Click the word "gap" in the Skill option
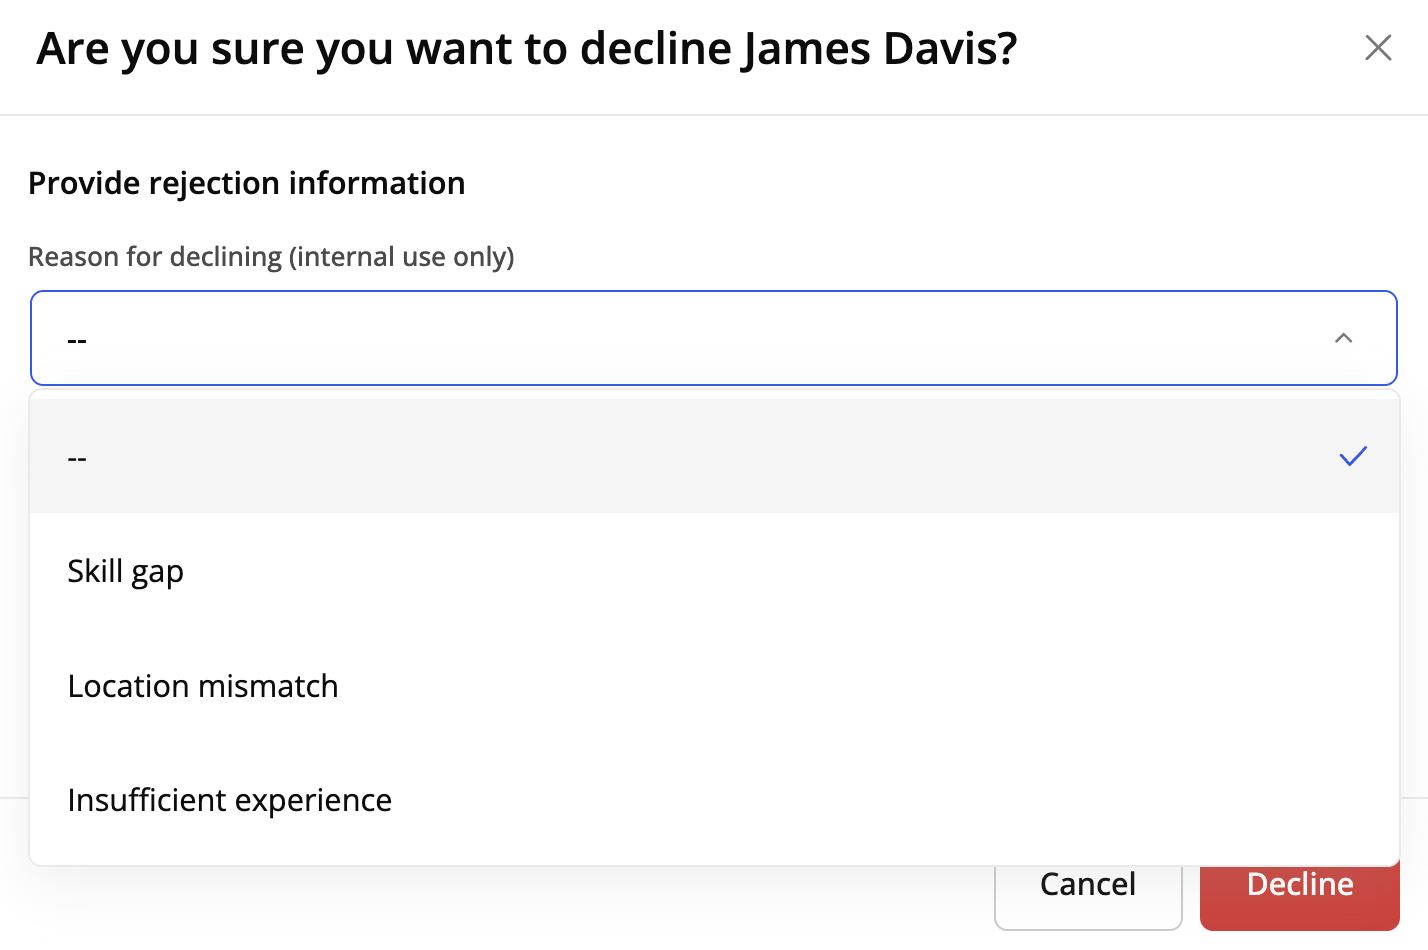 pos(157,572)
